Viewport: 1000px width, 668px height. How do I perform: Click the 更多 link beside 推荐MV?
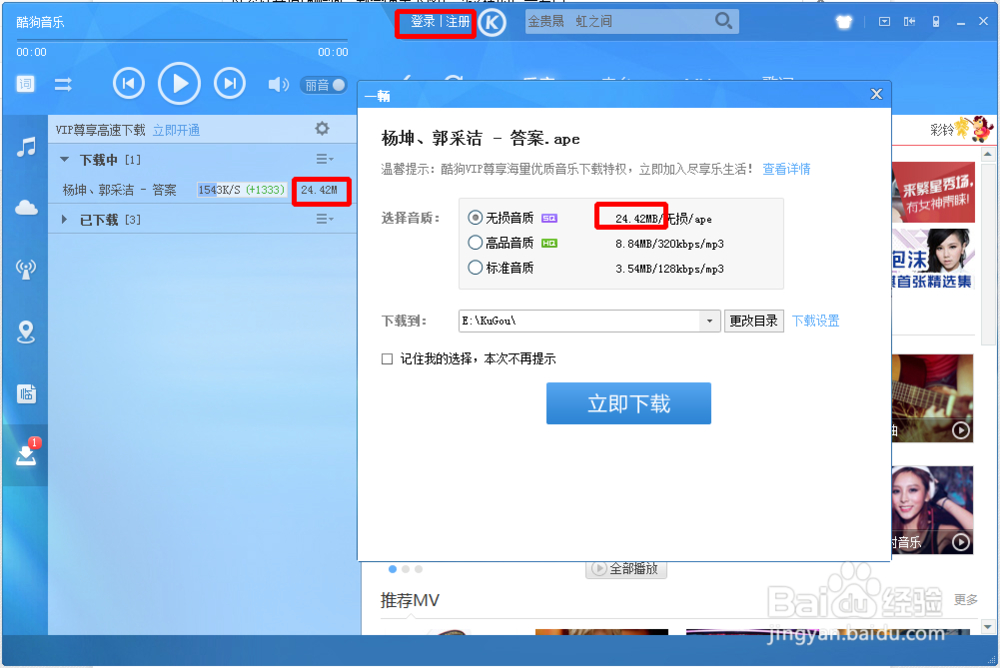(x=966, y=599)
